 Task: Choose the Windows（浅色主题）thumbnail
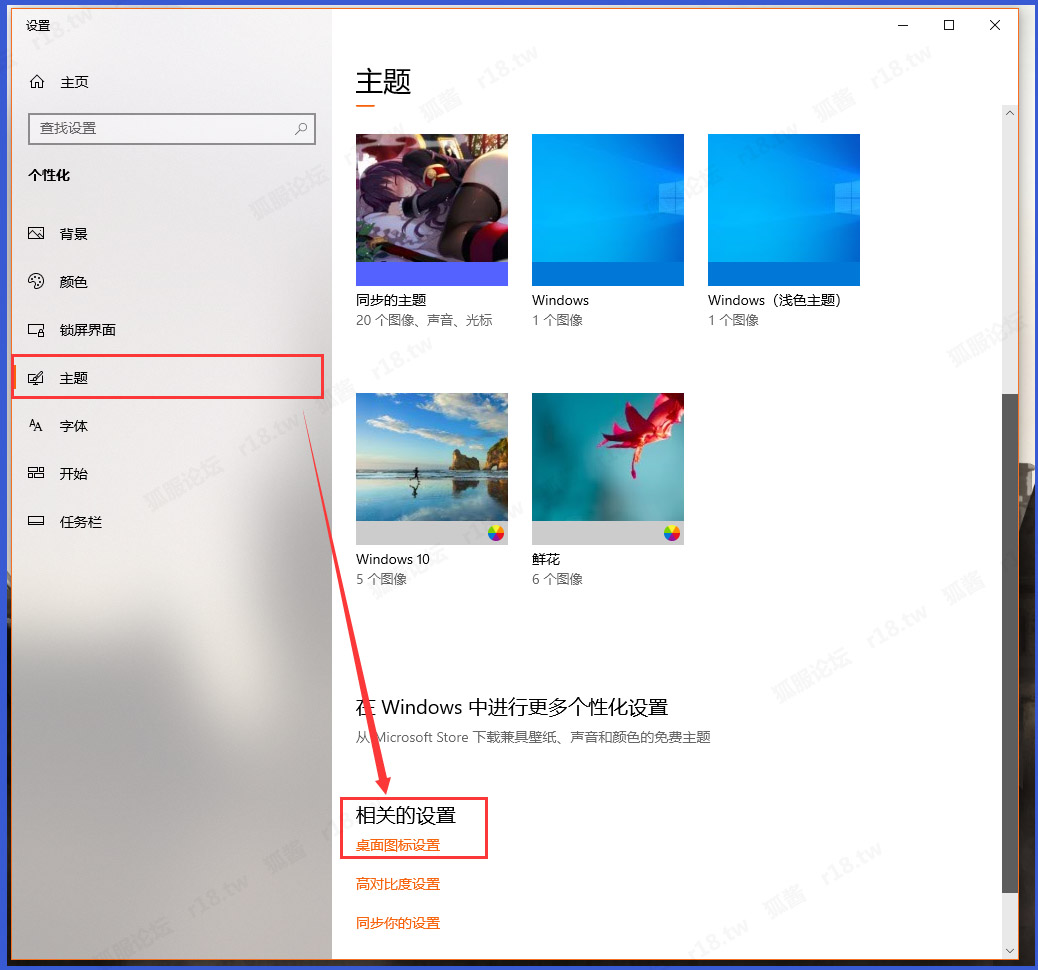[x=784, y=210]
